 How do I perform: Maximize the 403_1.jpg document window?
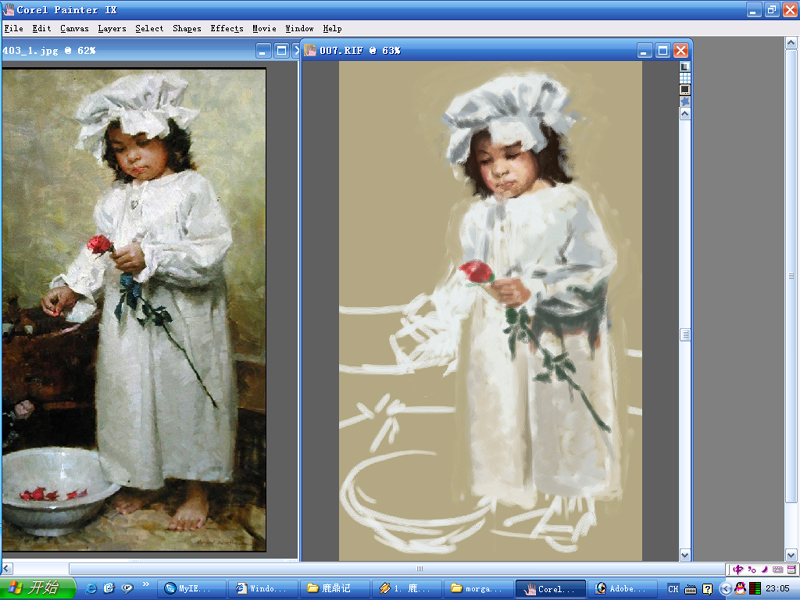coord(281,51)
